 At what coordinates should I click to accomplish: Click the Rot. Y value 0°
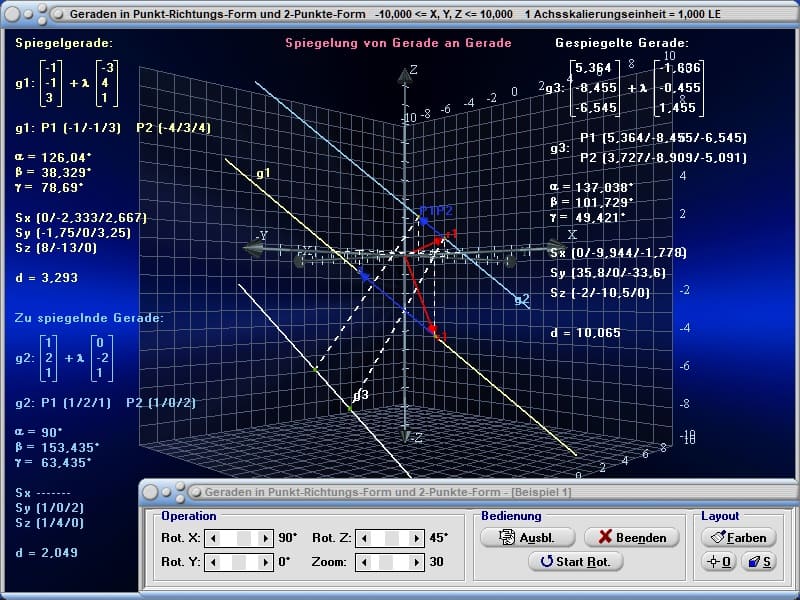coord(284,562)
